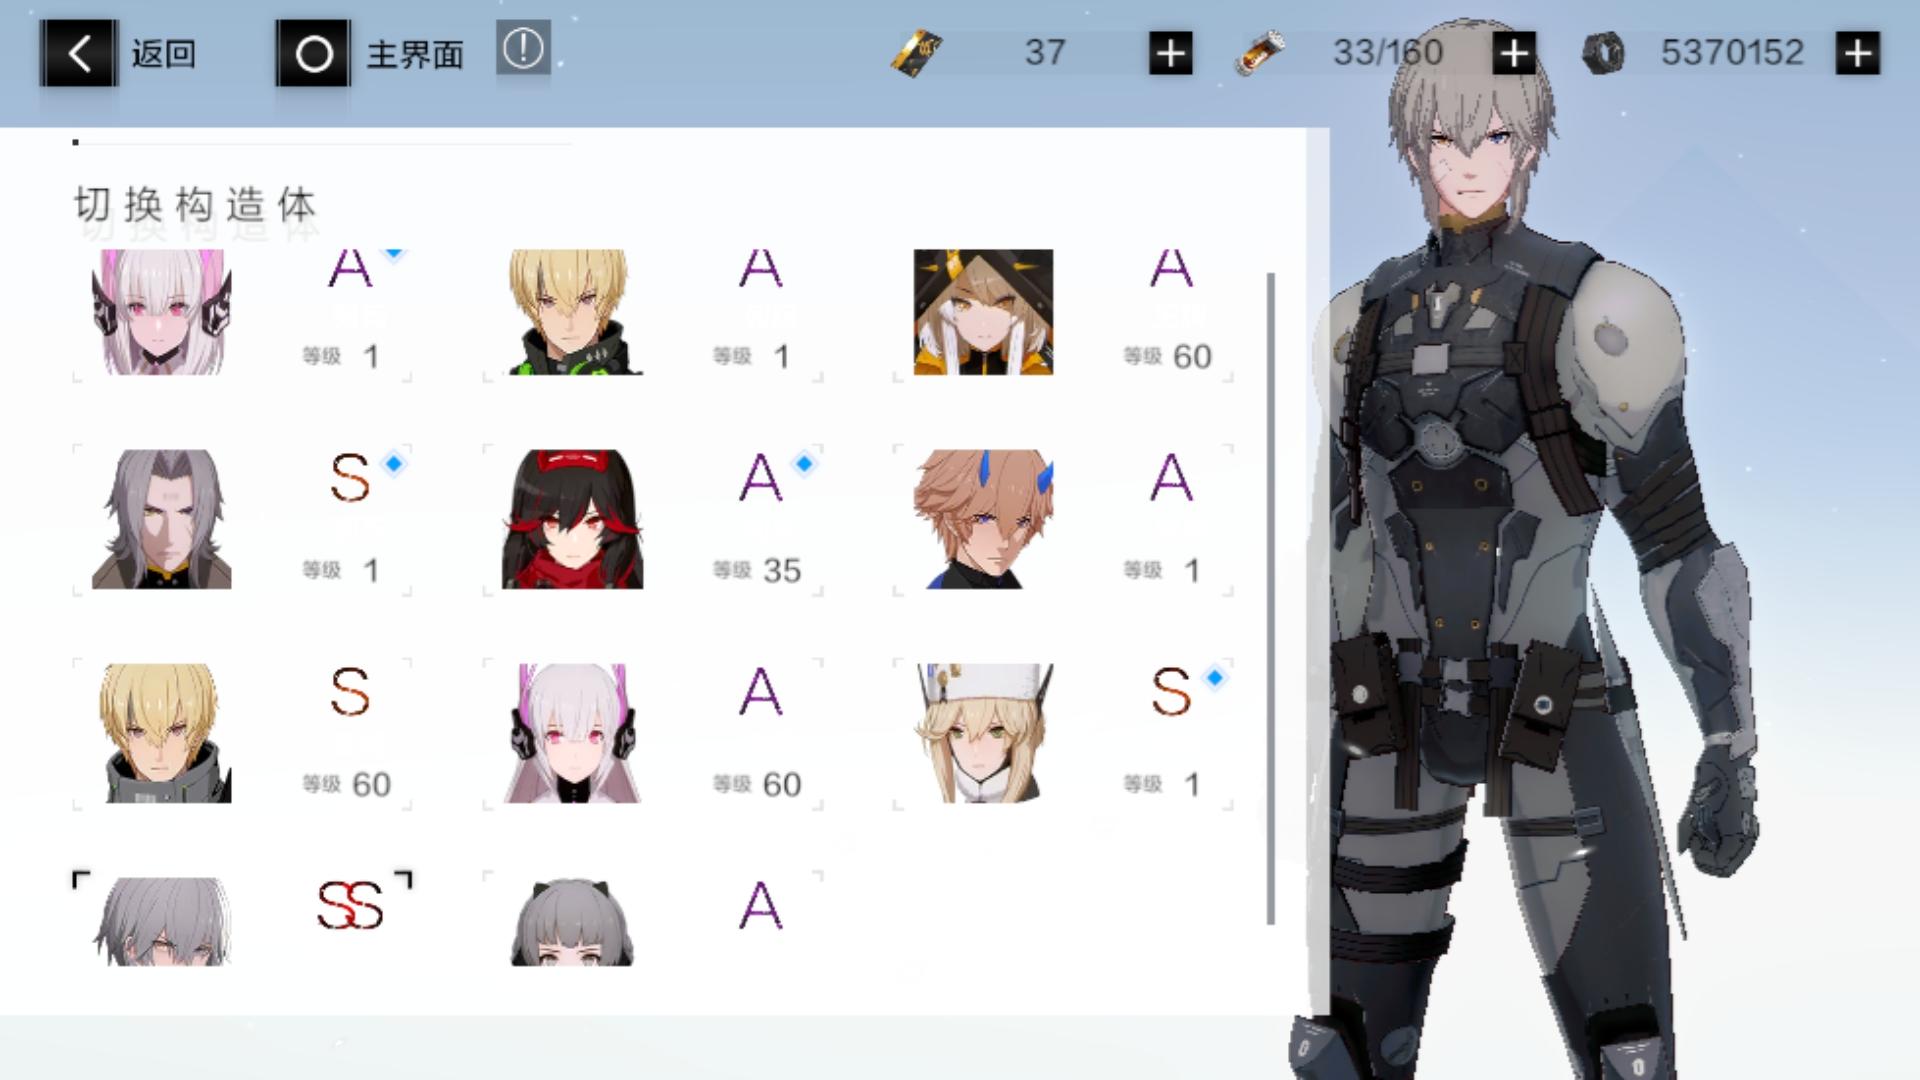Click the nut currency icon
1920x1080 pixels.
click(x=1603, y=53)
